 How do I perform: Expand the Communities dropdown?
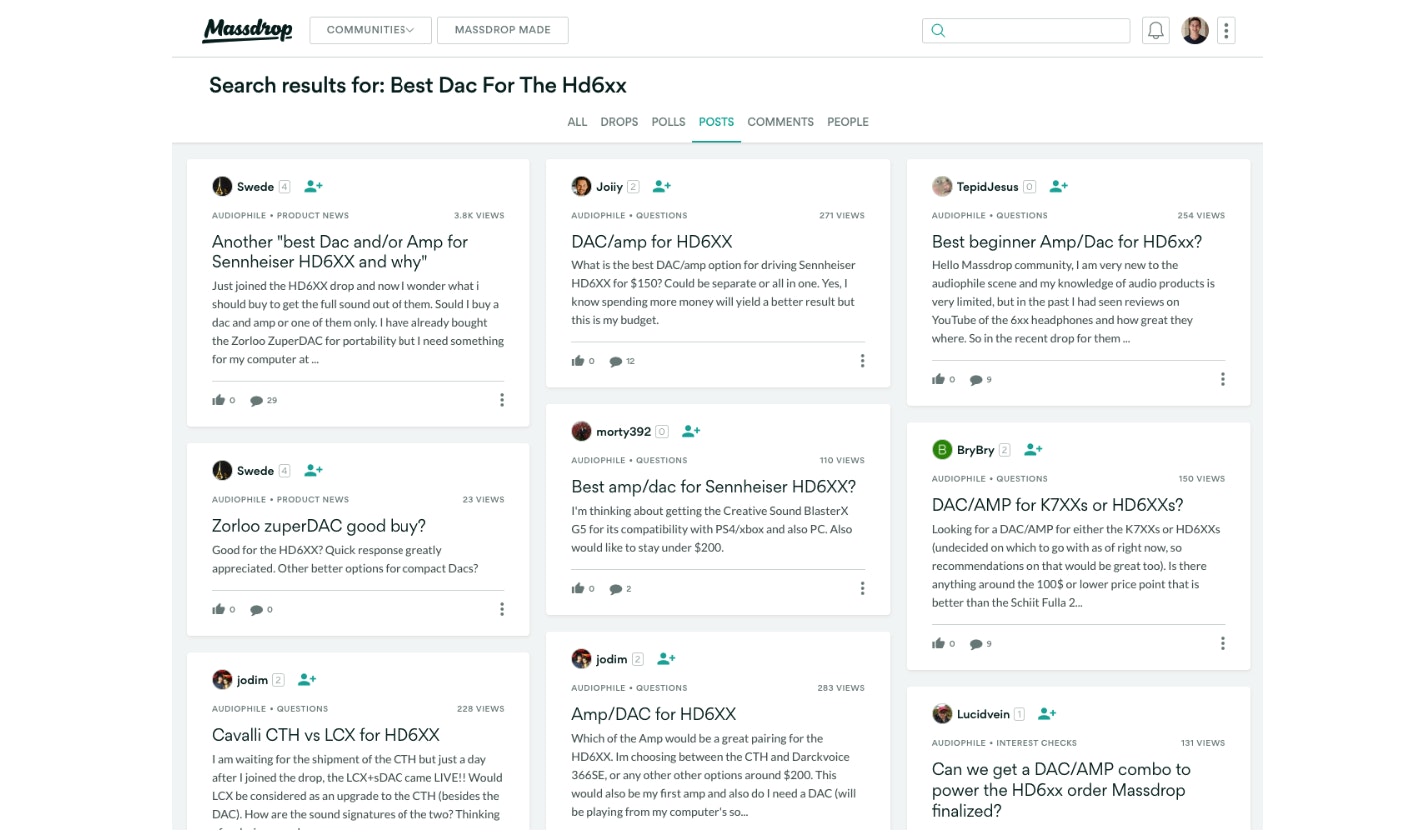click(x=370, y=30)
